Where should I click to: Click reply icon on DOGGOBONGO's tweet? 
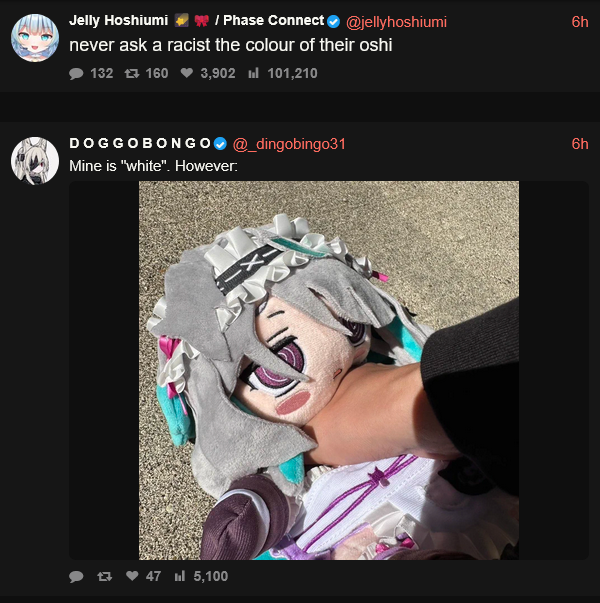coord(76,576)
